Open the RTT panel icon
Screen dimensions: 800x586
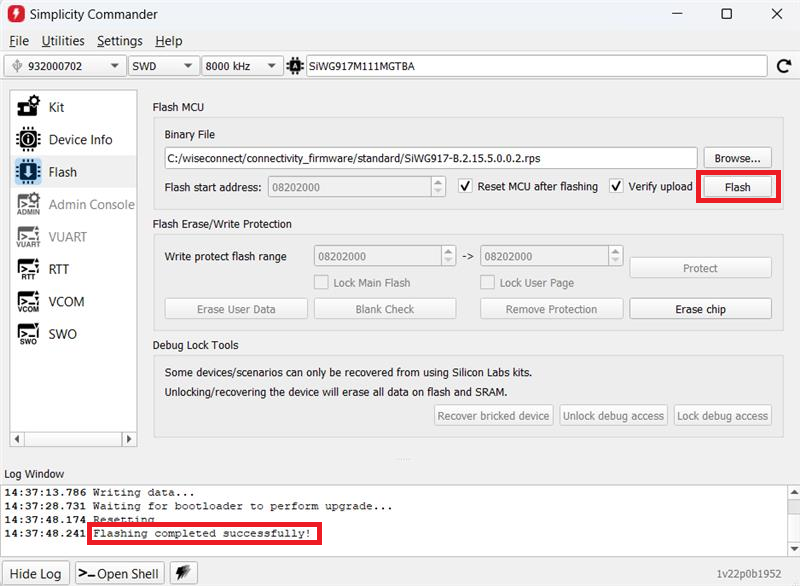(29, 269)
